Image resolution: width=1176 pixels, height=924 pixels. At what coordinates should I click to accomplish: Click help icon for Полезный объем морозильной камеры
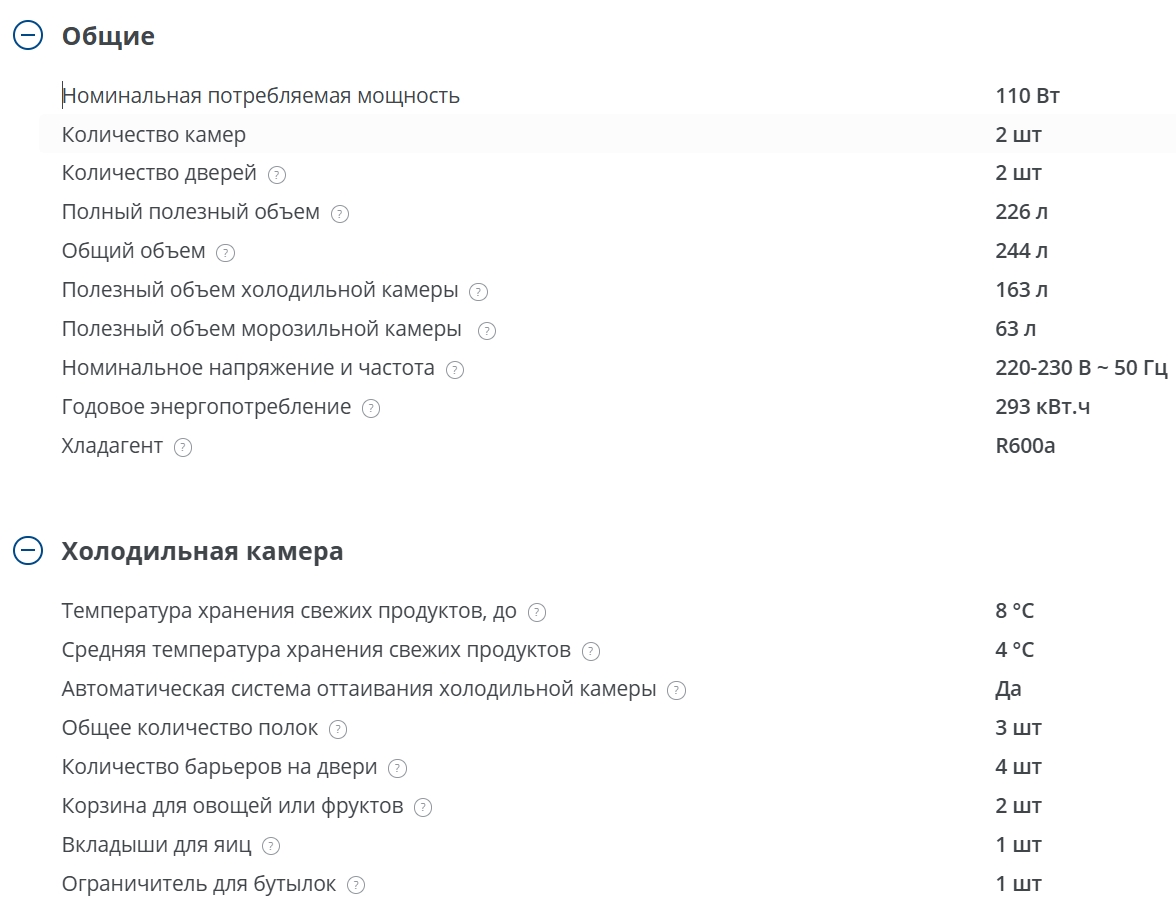point(487,331)
